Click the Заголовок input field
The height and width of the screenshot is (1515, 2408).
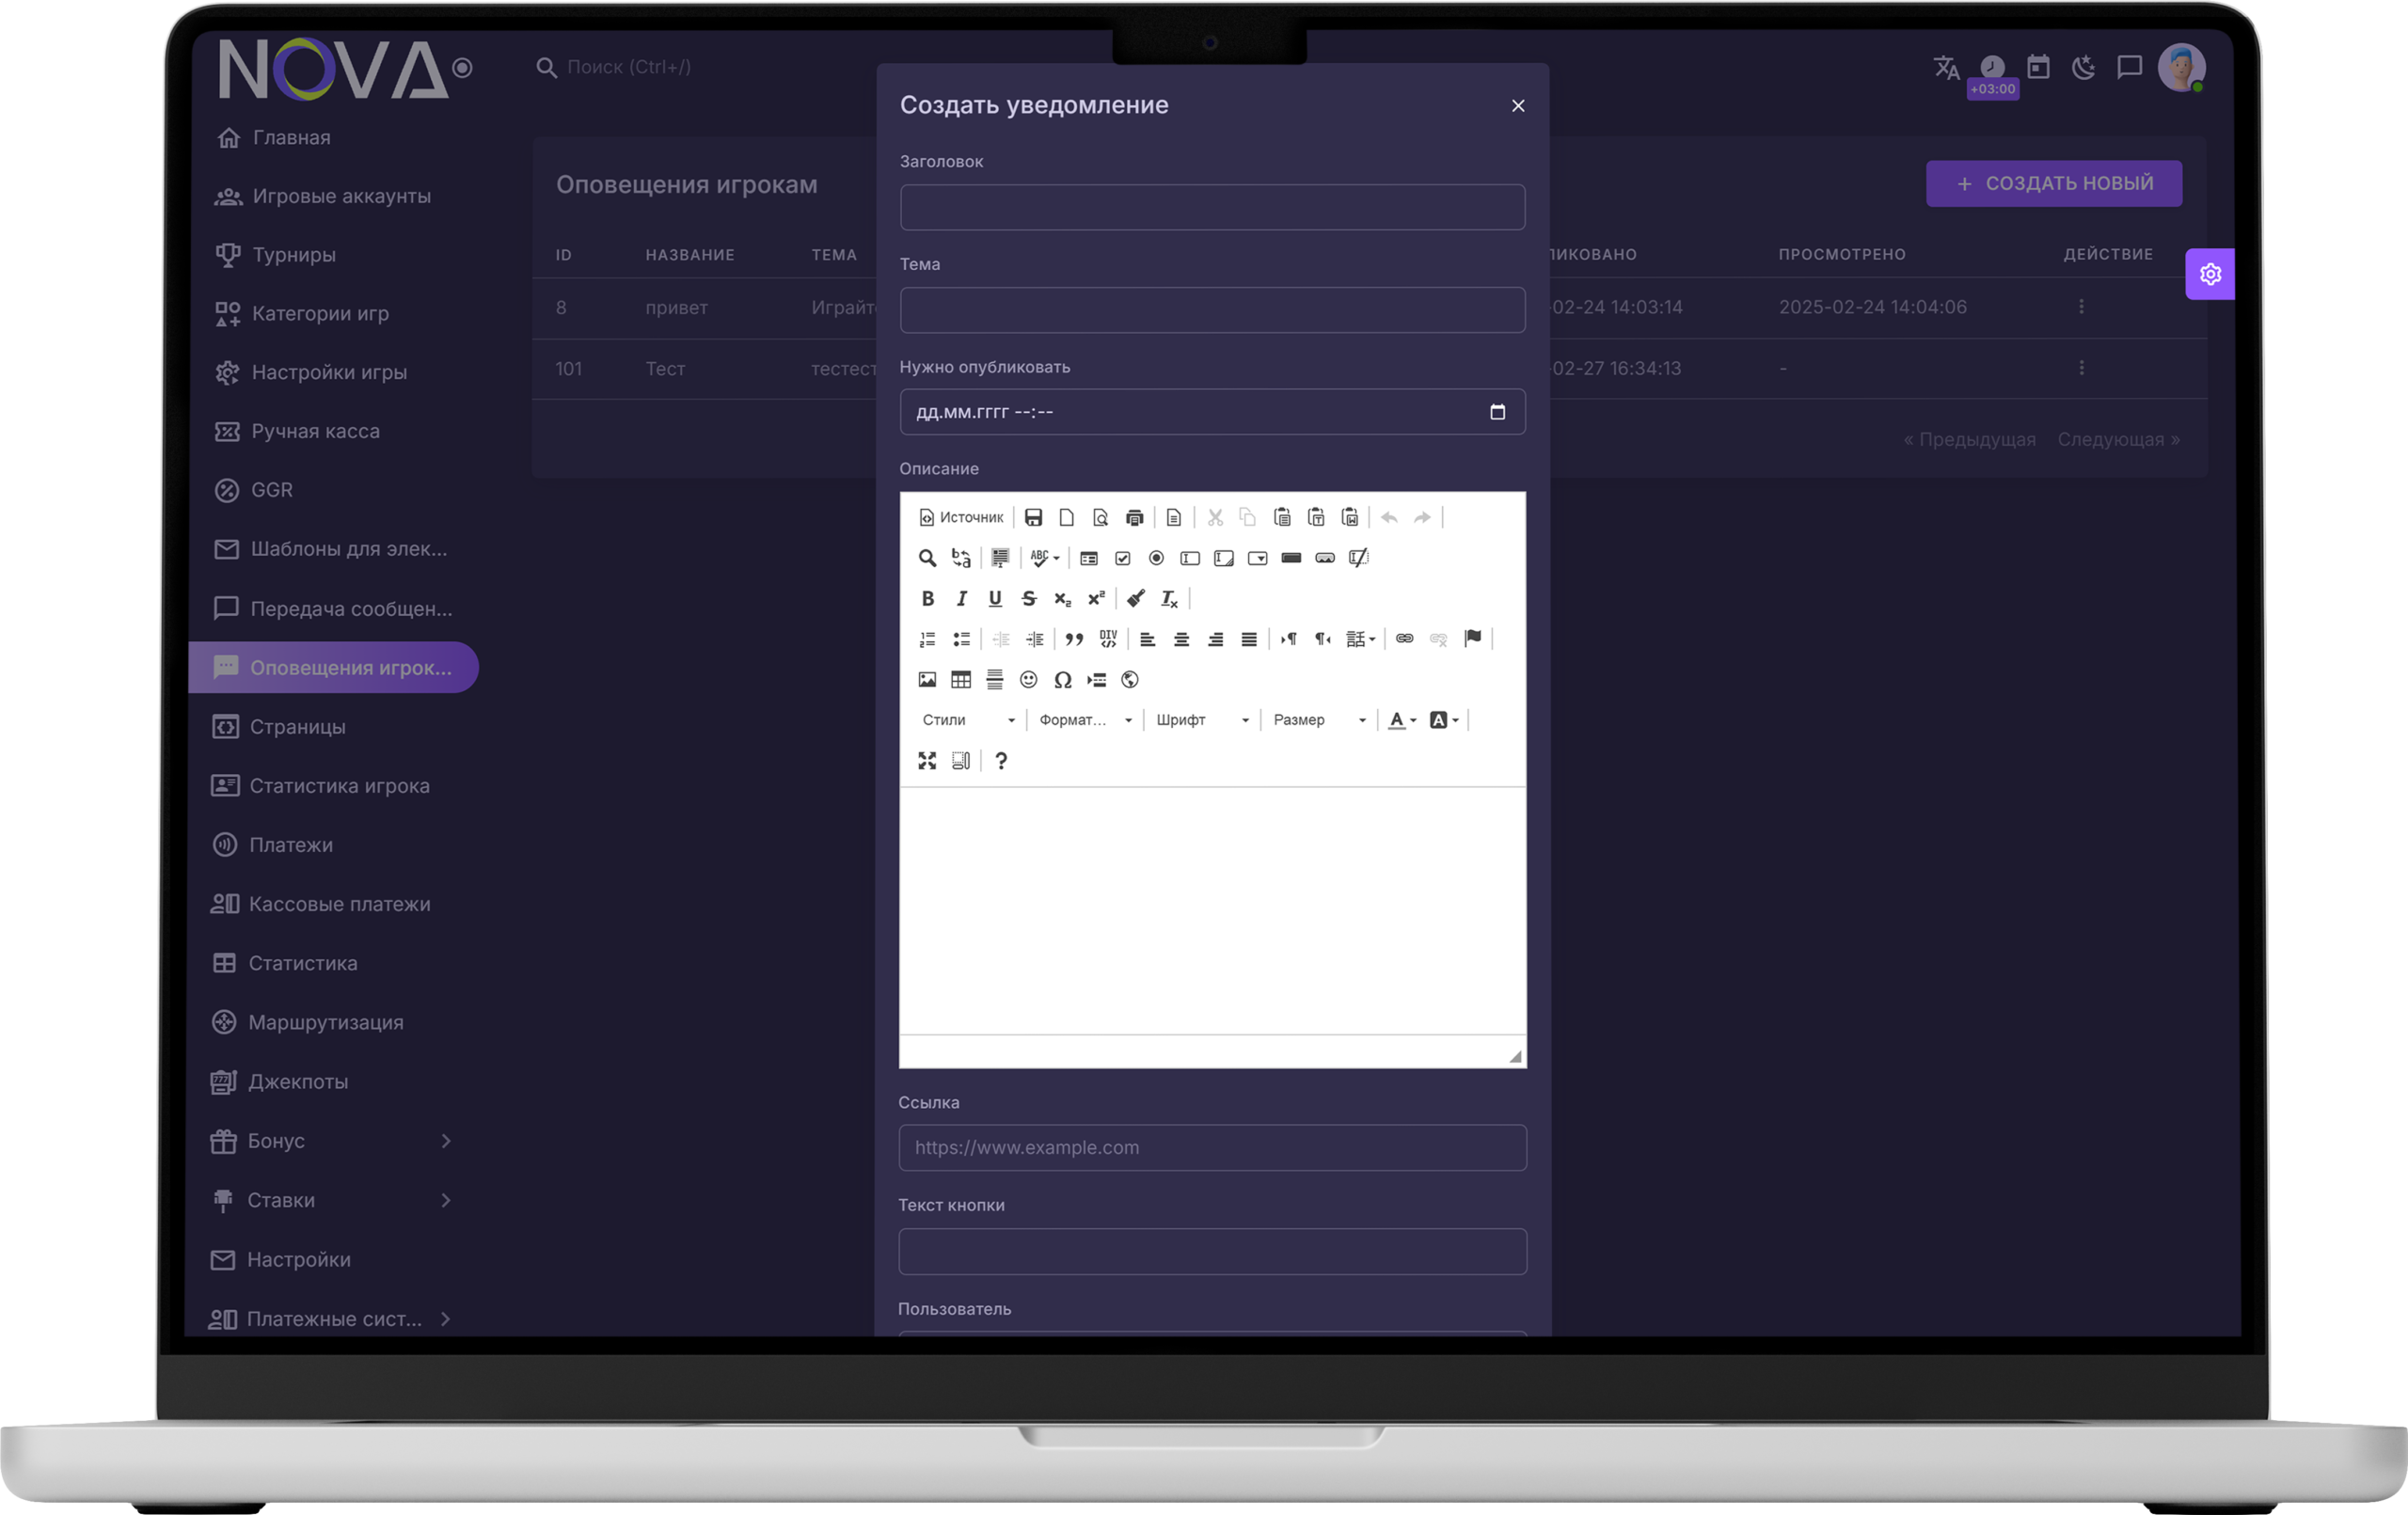pyautogui.click(x=1212, y=207)
